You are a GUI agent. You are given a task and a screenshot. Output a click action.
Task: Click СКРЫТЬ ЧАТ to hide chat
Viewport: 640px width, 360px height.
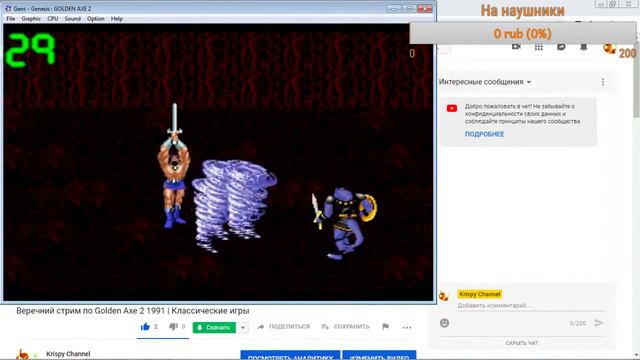tap(522, 343)
